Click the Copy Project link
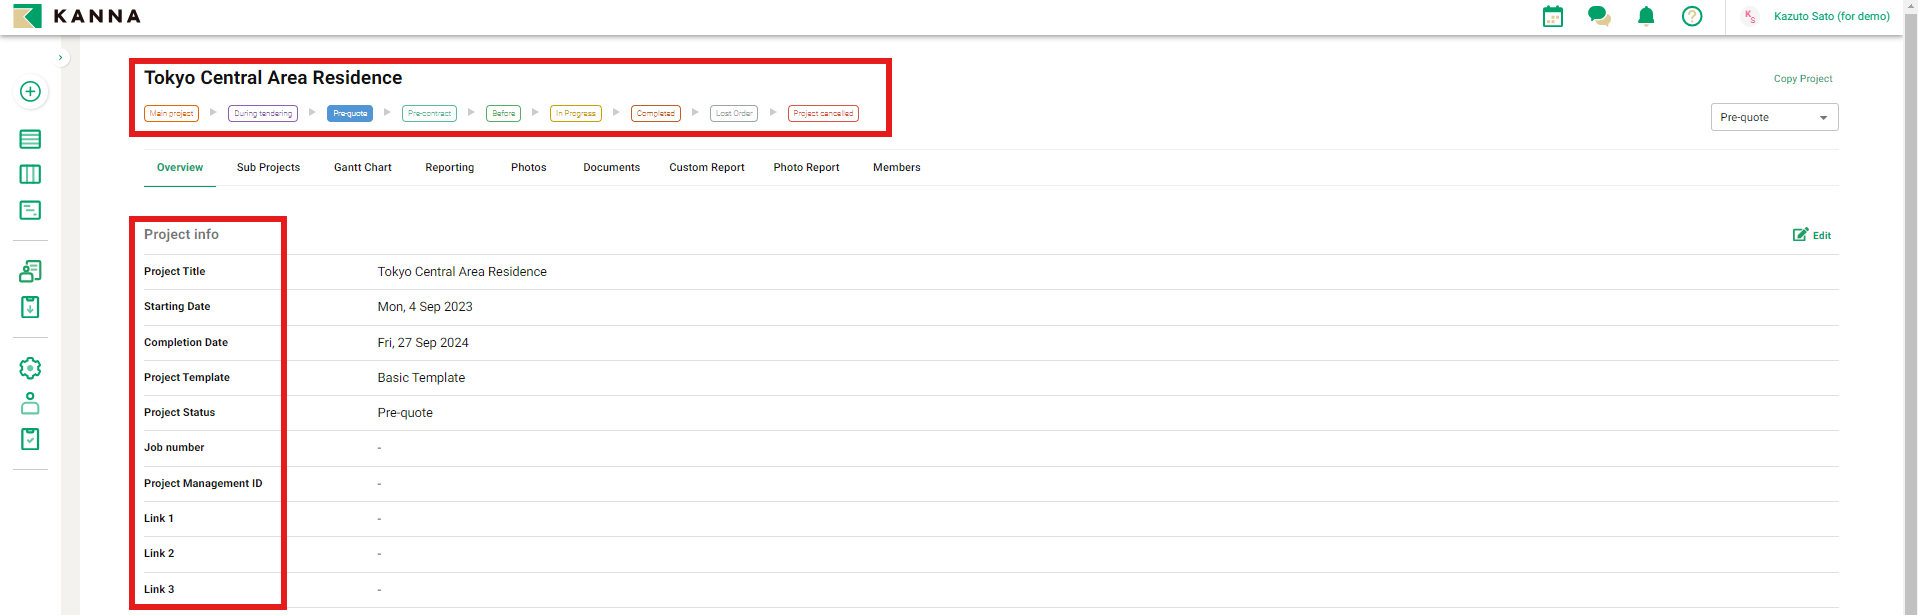The height and width of the screenshot is (615, 1918). 1802,78
